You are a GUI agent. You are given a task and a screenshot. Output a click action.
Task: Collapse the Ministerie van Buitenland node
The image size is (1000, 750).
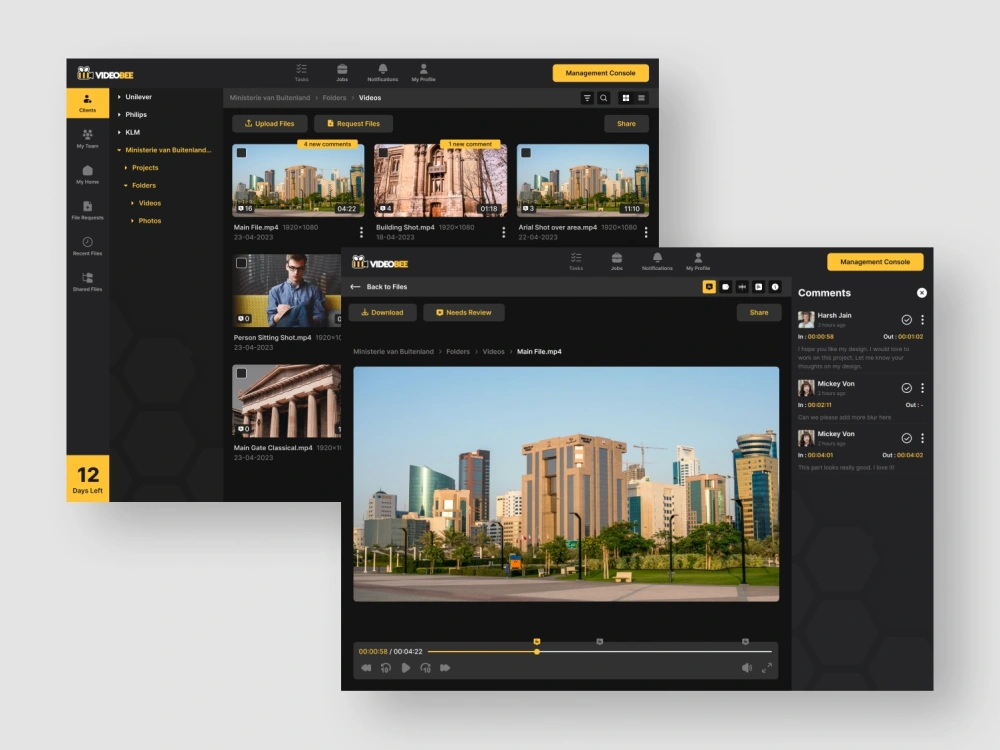[119, 150]
